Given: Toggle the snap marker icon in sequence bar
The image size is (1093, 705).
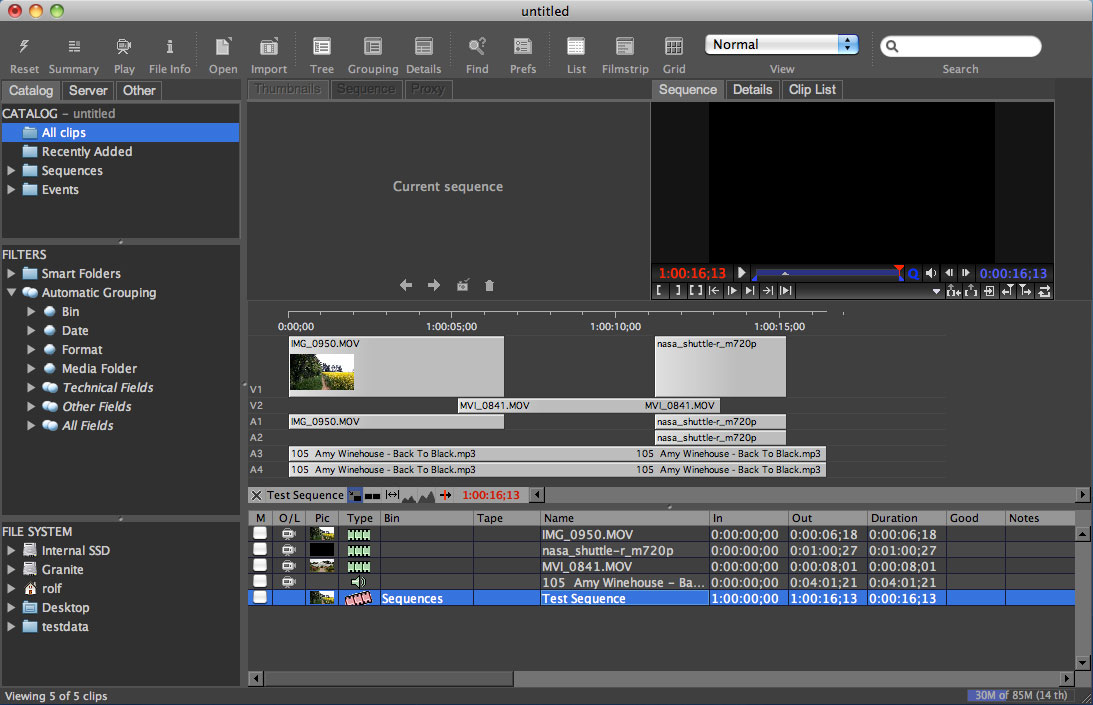Looking at the screenshot, I should coord(445,495).
